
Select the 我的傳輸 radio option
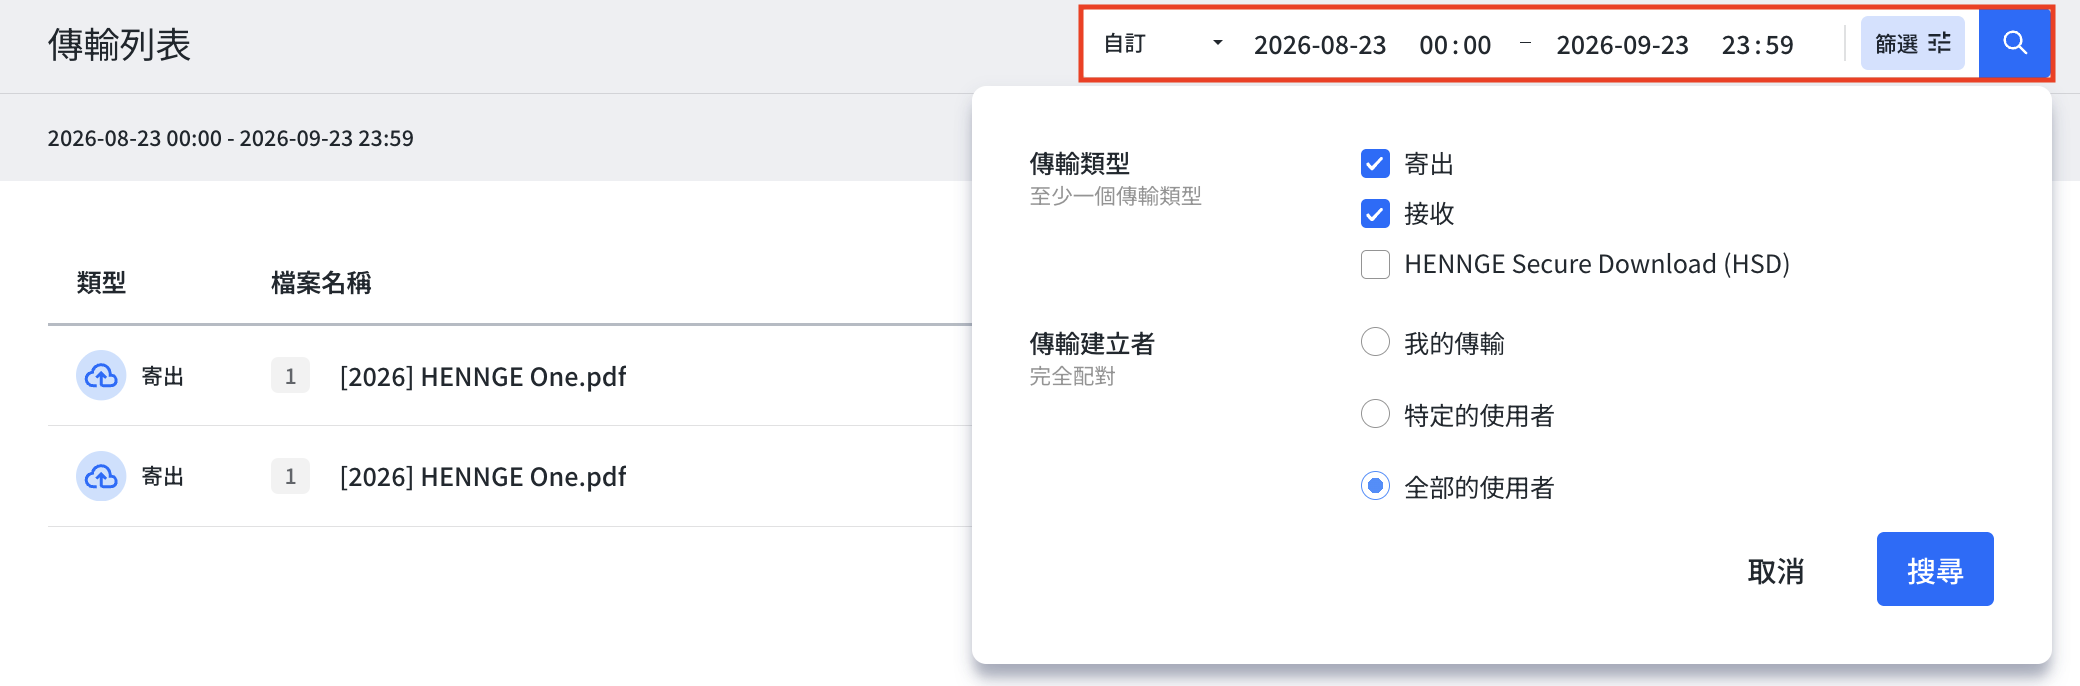[1375, 342]
